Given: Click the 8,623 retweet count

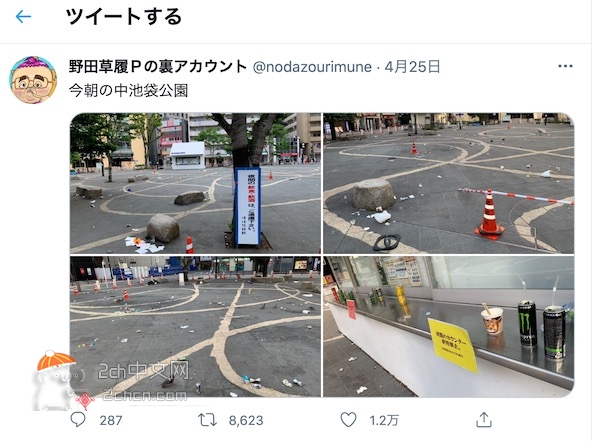Looking at the screenshot, I should click(x=246, y=421).
